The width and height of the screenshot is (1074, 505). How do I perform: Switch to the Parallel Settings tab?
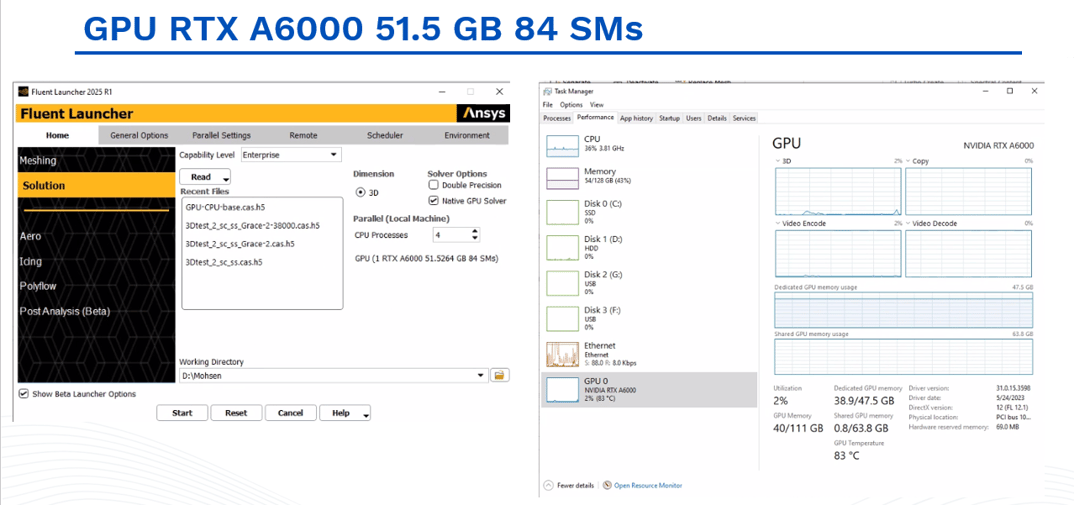click(221, 135)
